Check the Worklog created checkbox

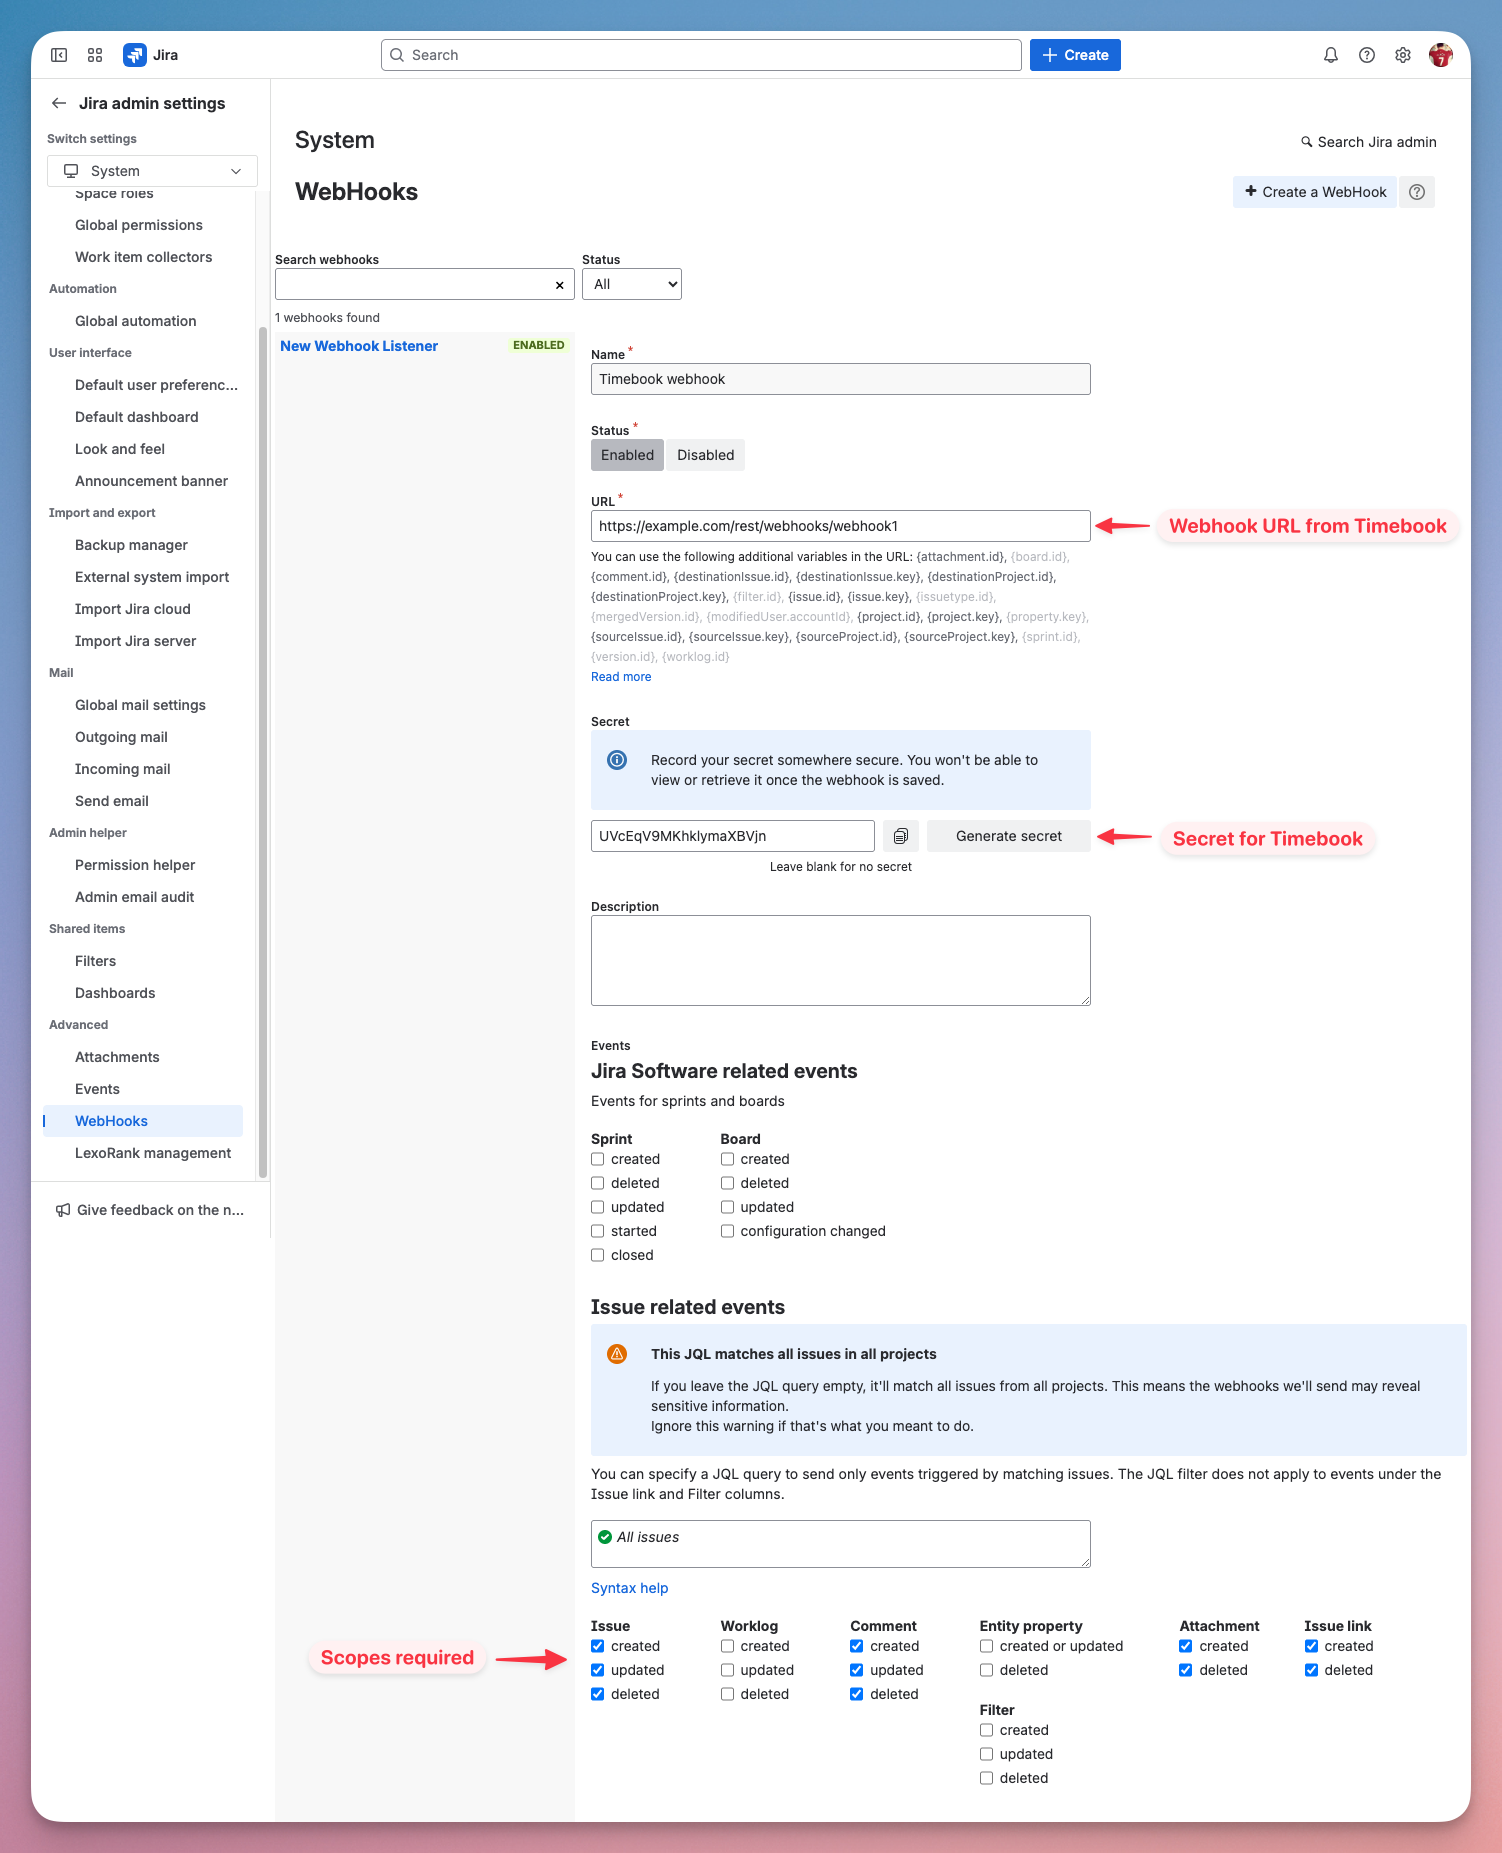(x=727, y=1646)
